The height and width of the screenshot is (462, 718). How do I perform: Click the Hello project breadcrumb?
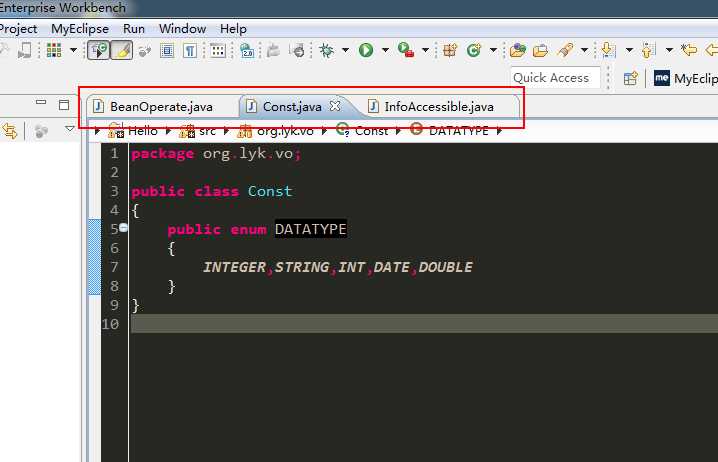133,131
